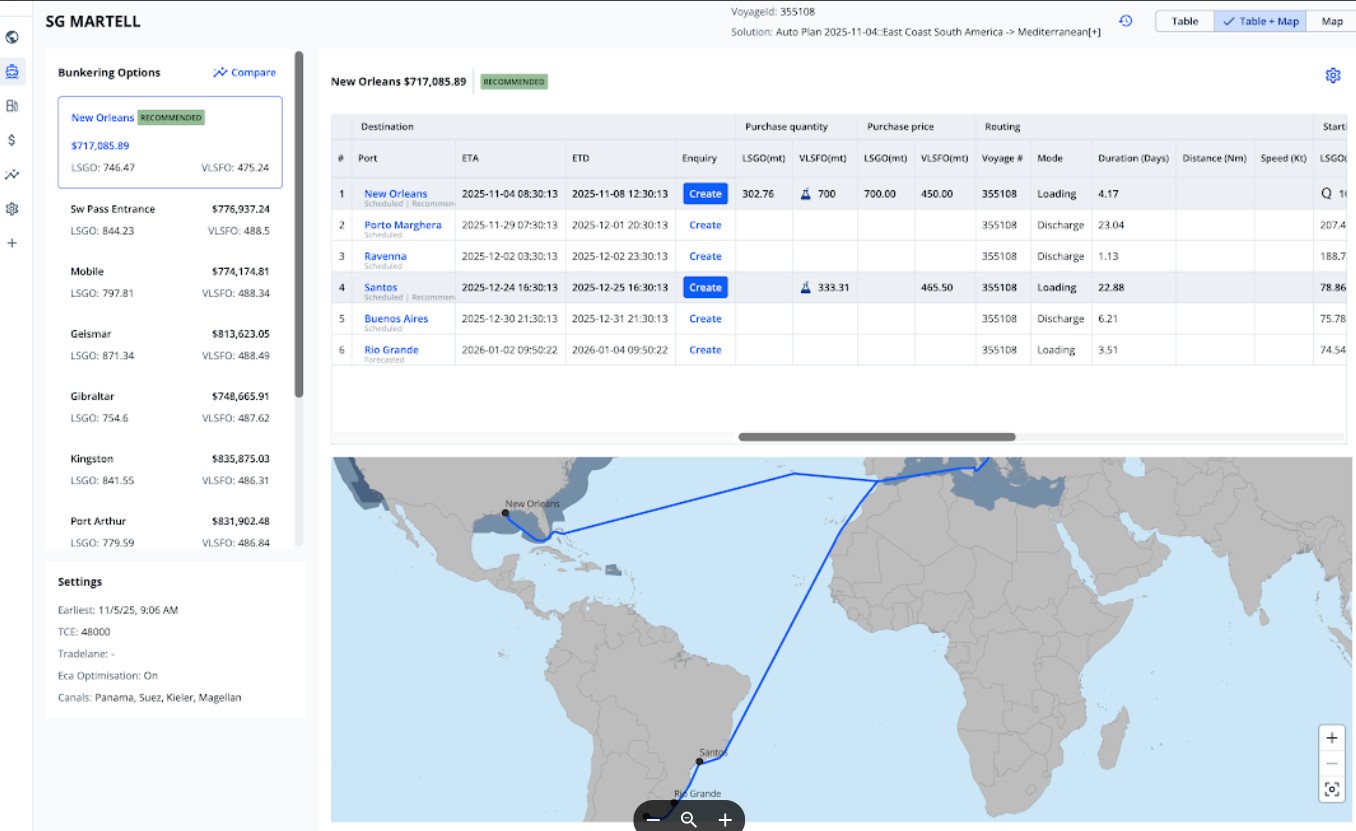Select the New Orleans recommended bunkering card
1356x831 pixels.
(x=170, y=142)
